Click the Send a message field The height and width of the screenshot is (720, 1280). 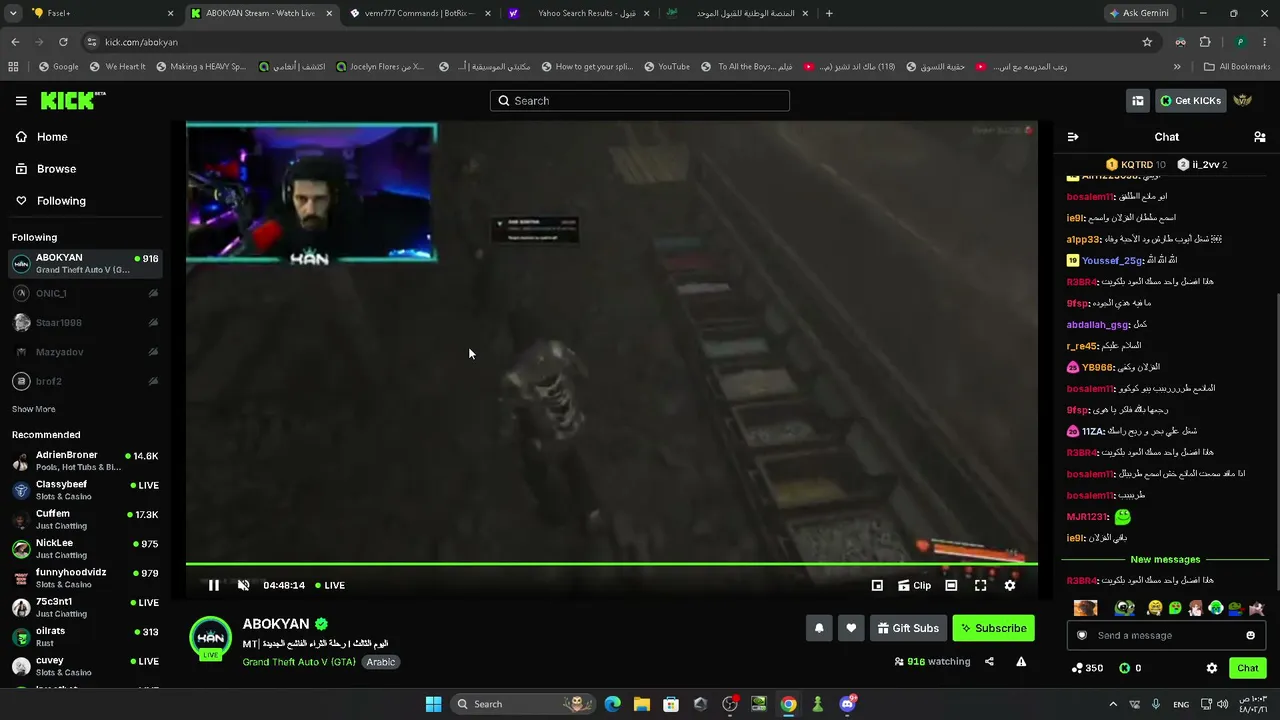point(1166,635)
